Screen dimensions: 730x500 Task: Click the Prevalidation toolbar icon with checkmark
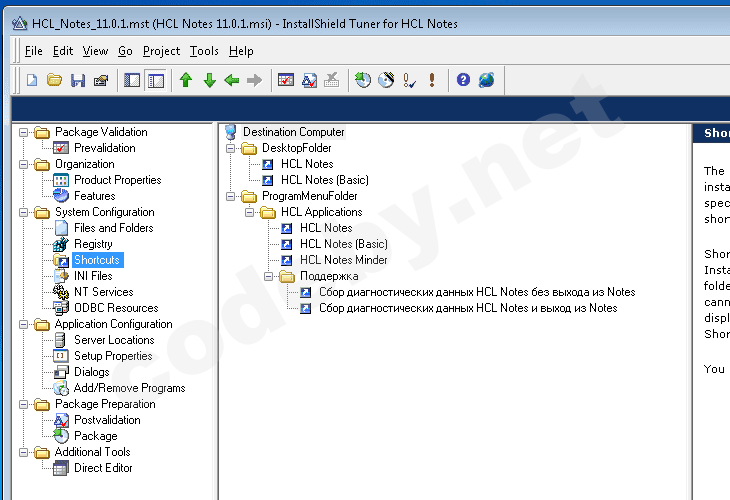click(286, 80)
